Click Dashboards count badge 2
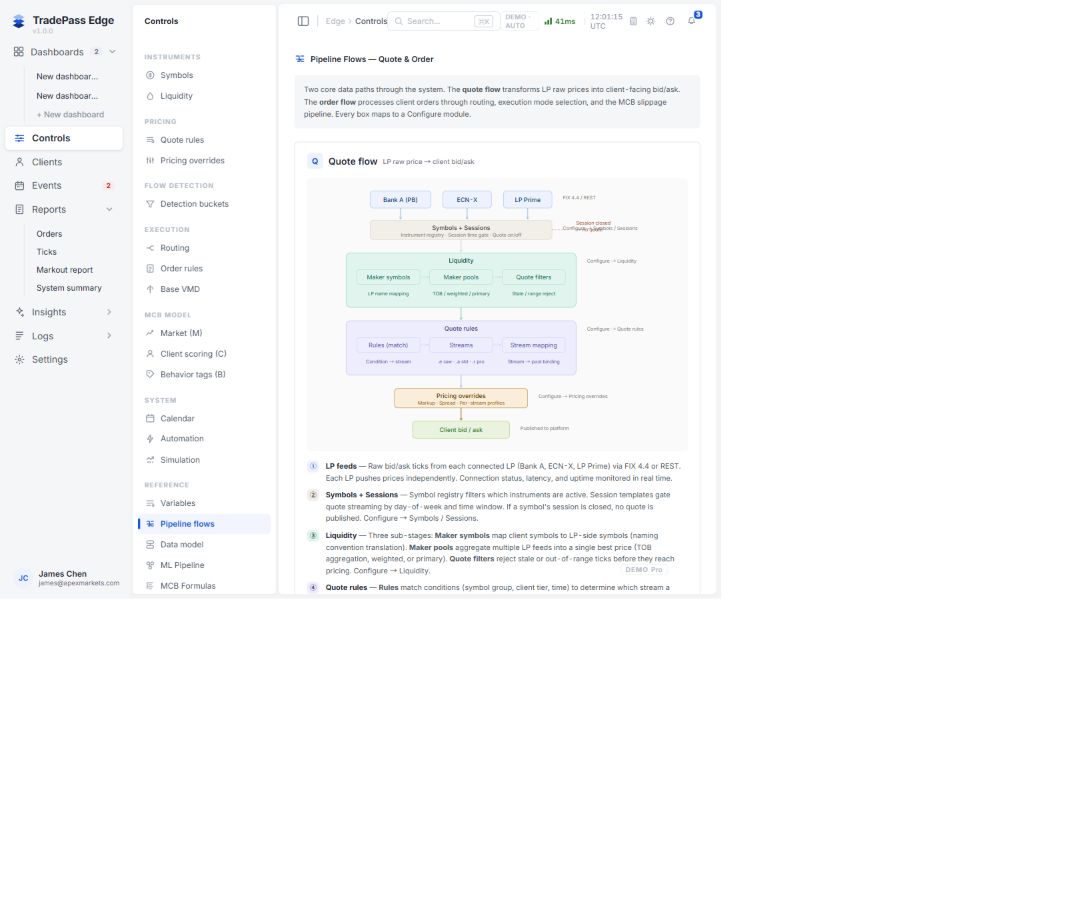Screen dimensions: 1081x898 97,52
